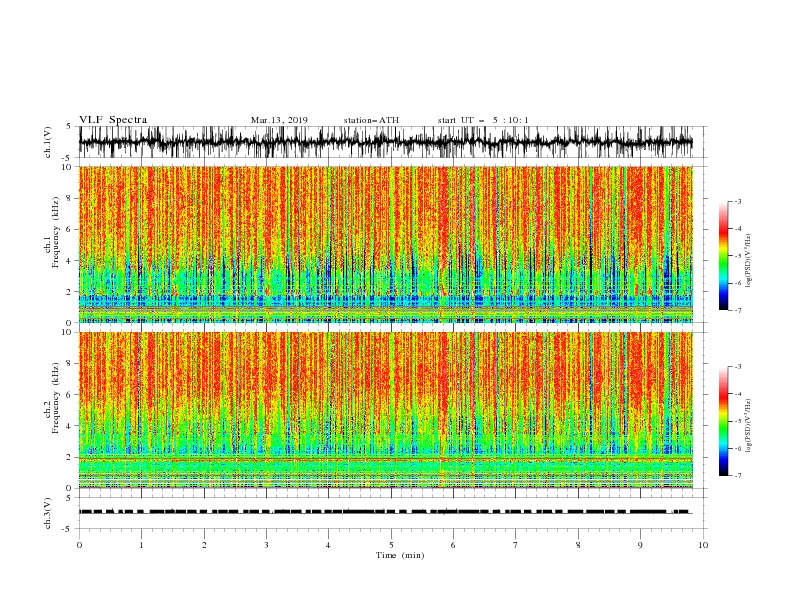Click time axis tick label '2'
Viewport: 792px width, 612px height.
click(x=204, y=545)
